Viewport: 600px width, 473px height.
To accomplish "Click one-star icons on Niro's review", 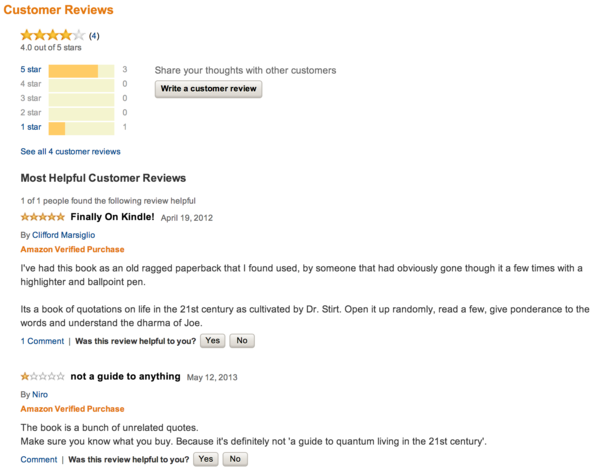I will pyautogui.click(x=42, y=377).
